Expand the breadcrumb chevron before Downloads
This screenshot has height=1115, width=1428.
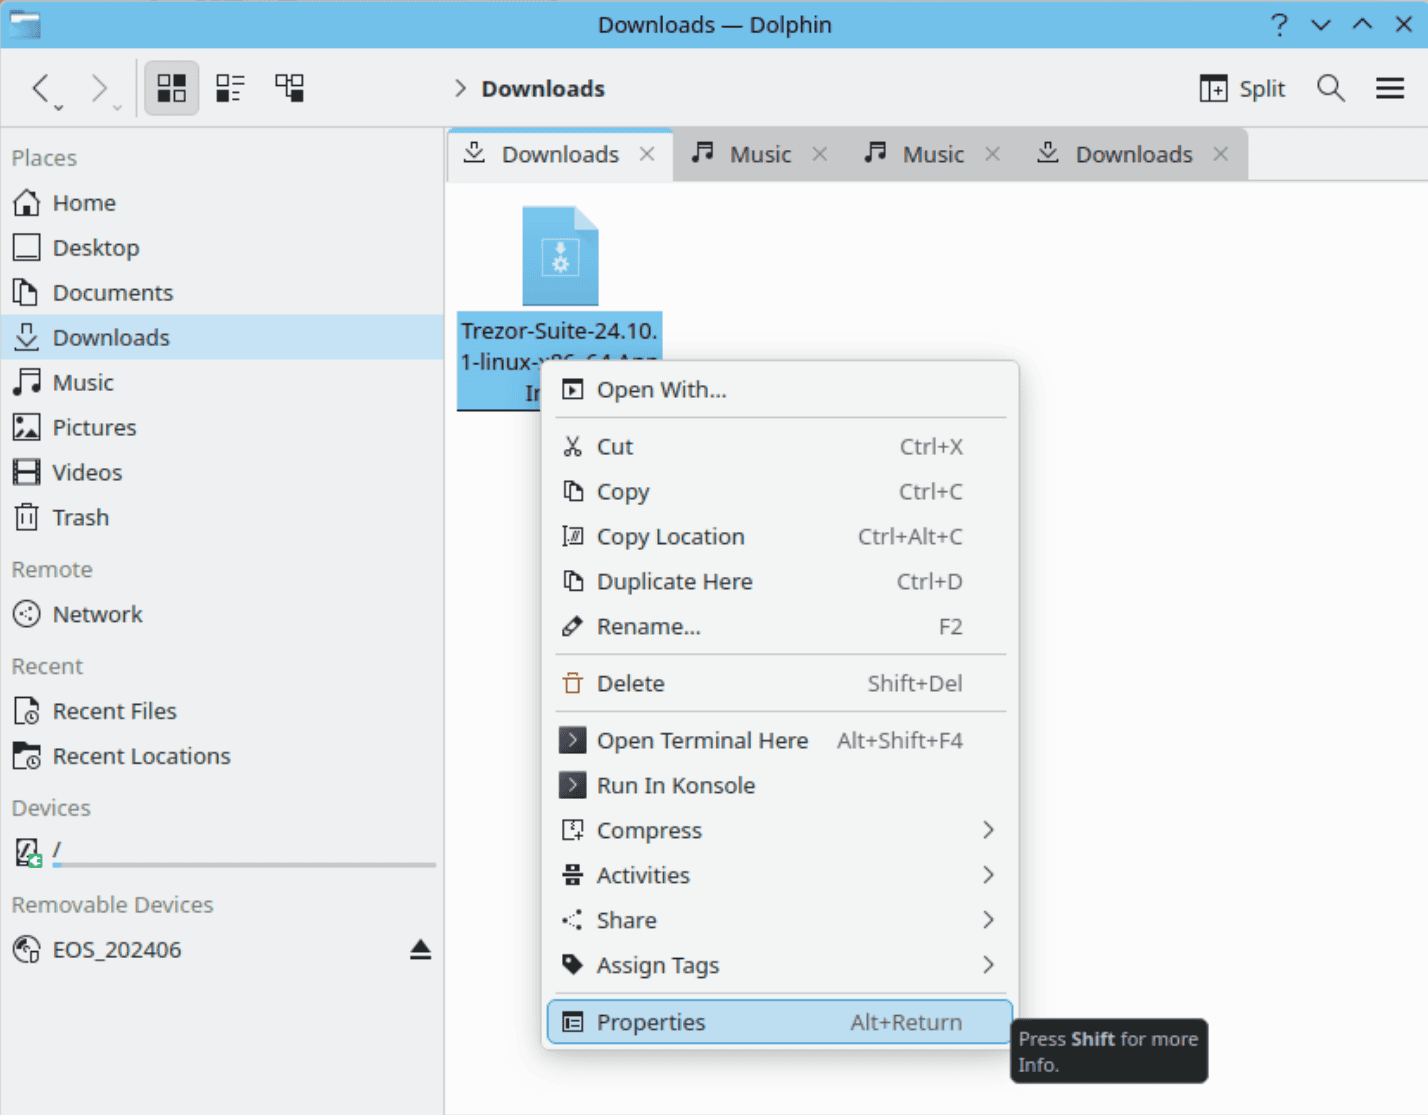tap(460, 88)
